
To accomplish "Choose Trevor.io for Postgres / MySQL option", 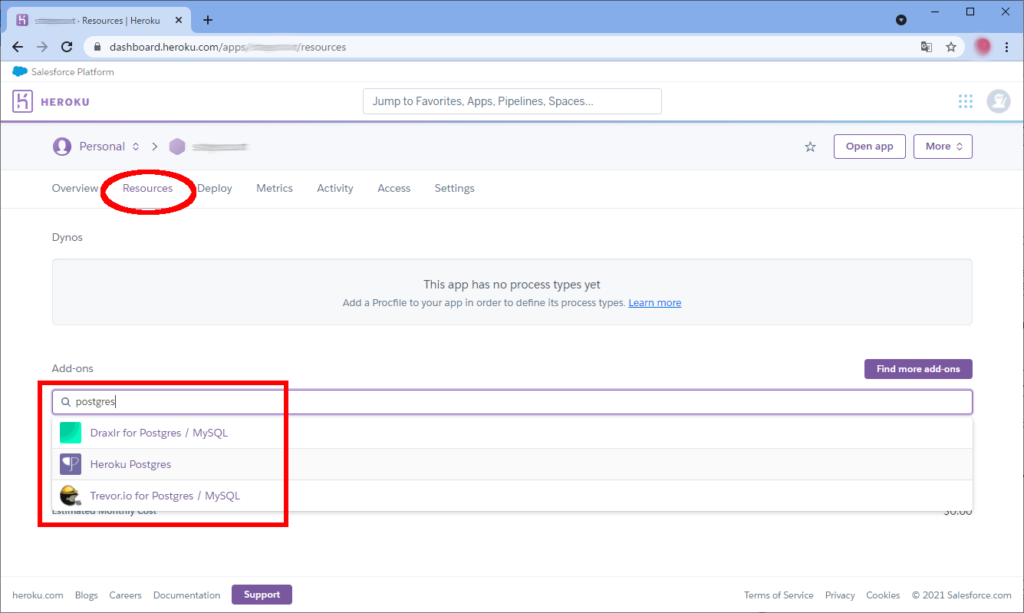I will (x=165, y=495).
